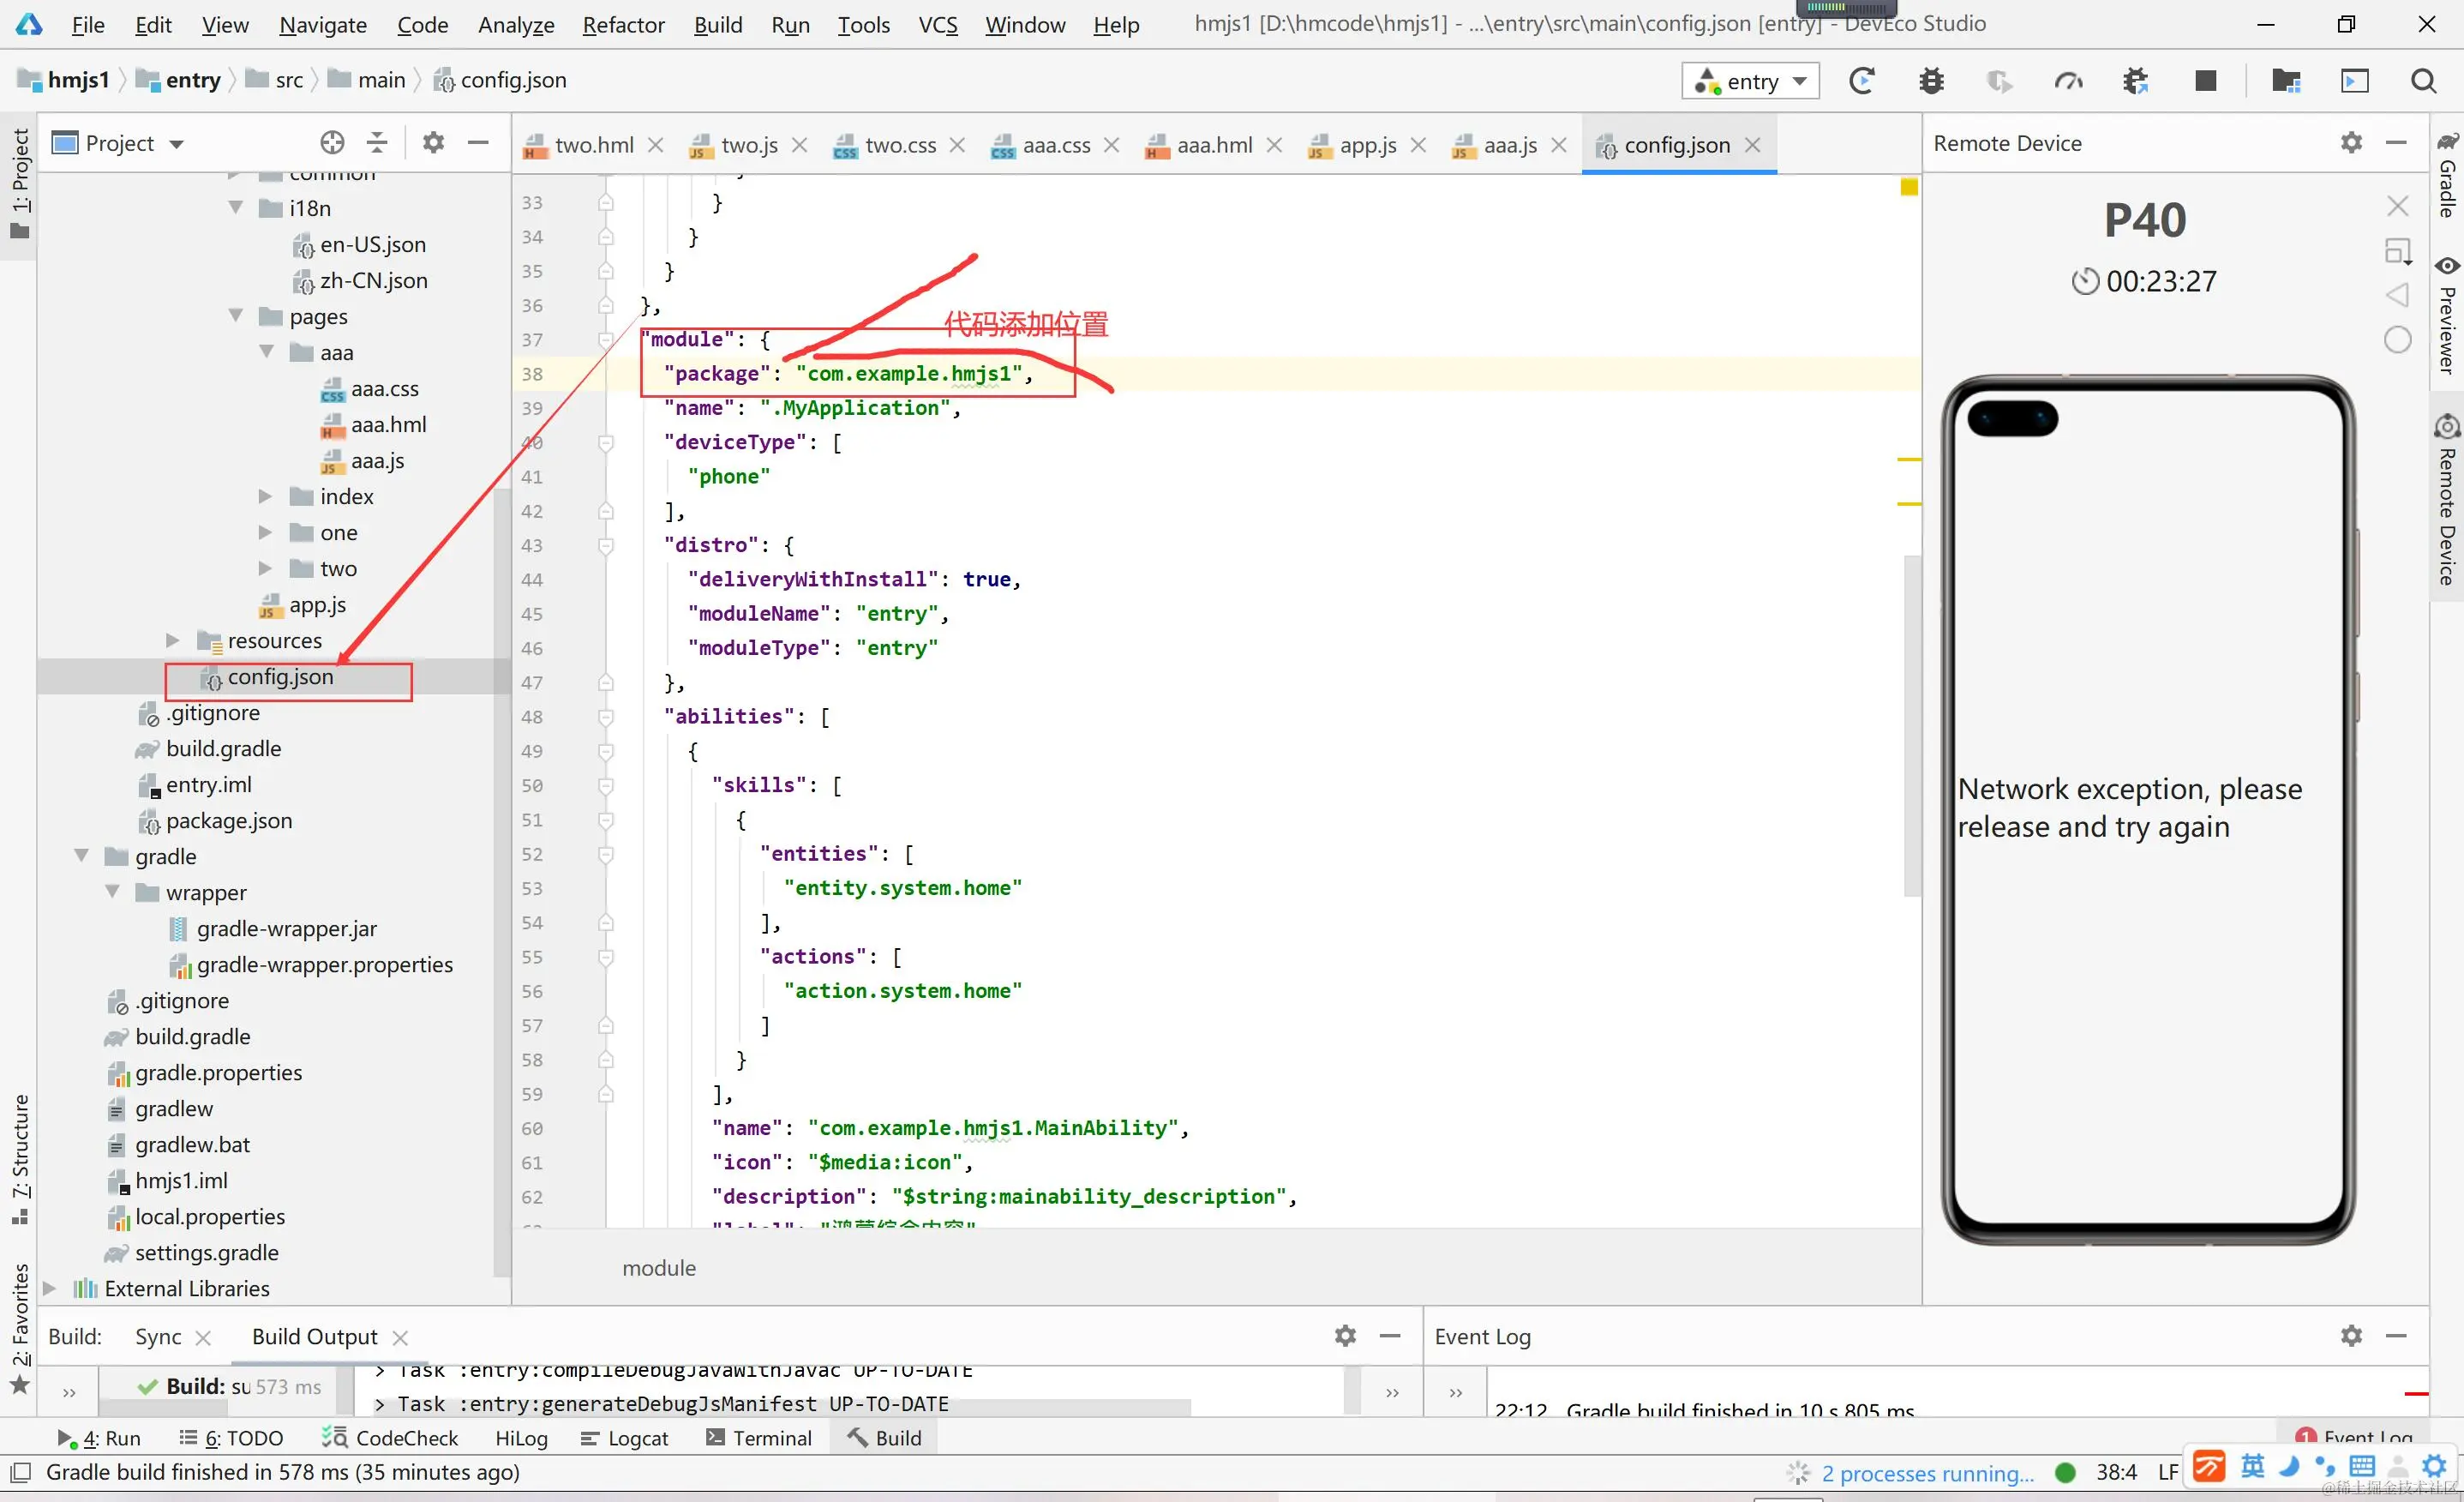Image resolution: width=2464 pixels, height=1502 pixels.
Task: Open the Previewer side tool window
Action: click(x=2447, y=318)
